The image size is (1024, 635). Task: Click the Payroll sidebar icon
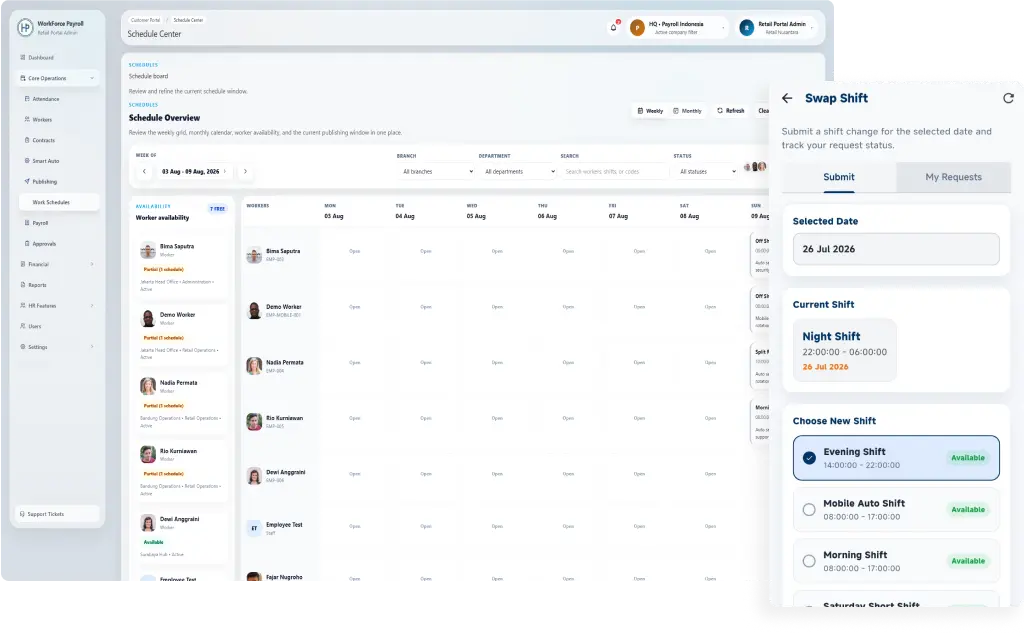click(27, 223)
